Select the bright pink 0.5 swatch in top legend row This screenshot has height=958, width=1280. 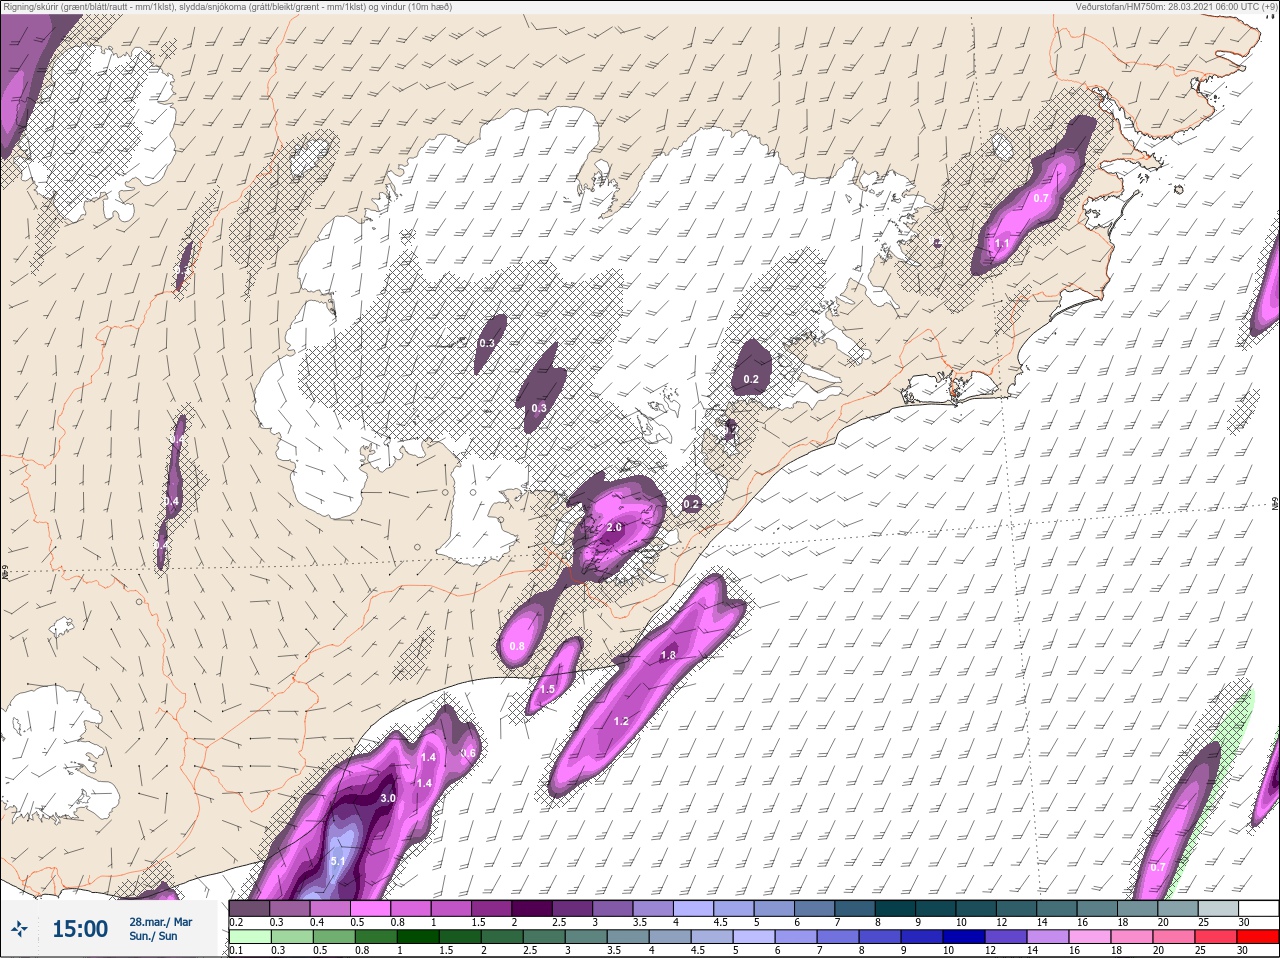(370, 909)
